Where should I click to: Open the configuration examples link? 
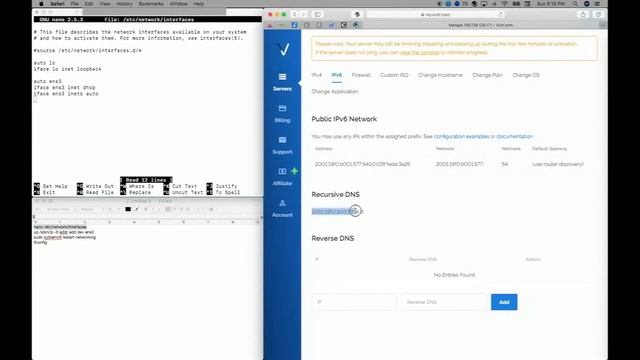click(x=461, y=136)
